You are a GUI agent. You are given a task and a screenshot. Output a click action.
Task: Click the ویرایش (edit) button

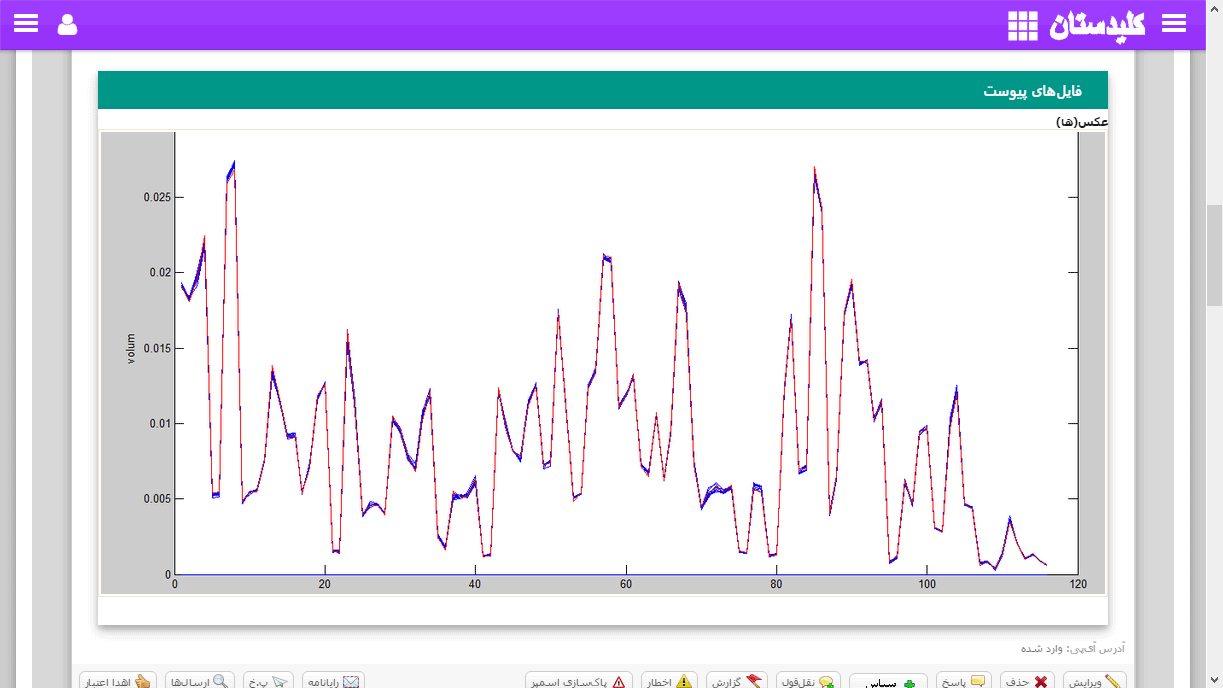[1094, 681]
